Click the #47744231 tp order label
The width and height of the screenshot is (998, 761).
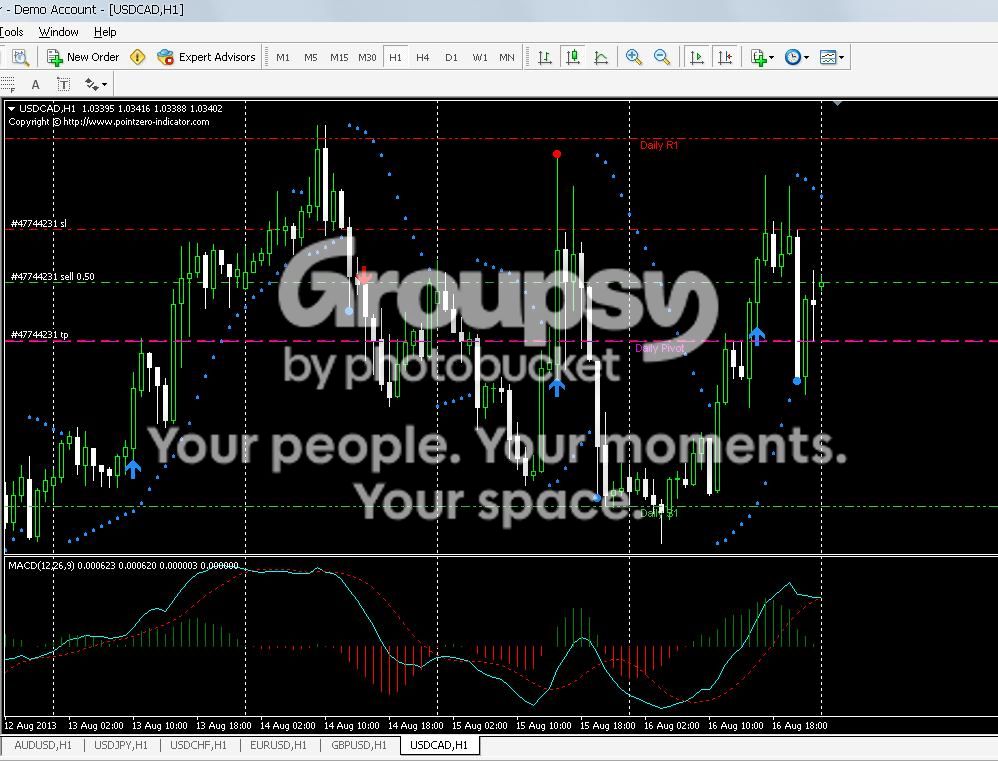click(39, 335)
